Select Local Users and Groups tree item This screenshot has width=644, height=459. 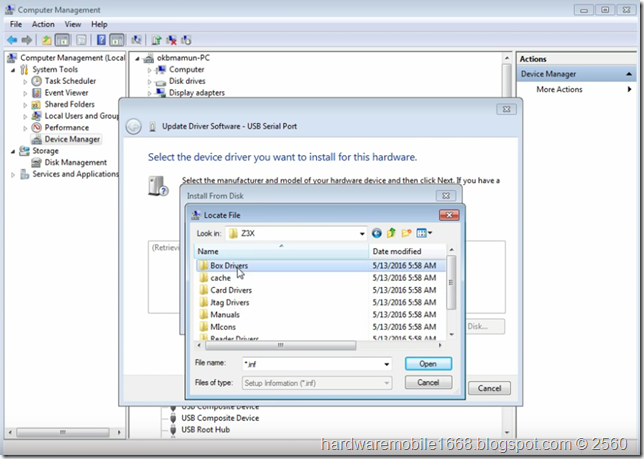(x=81, y=116)
